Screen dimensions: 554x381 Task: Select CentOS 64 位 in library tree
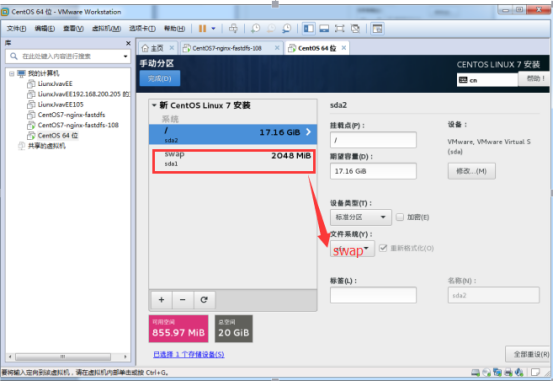coord(58,135)
